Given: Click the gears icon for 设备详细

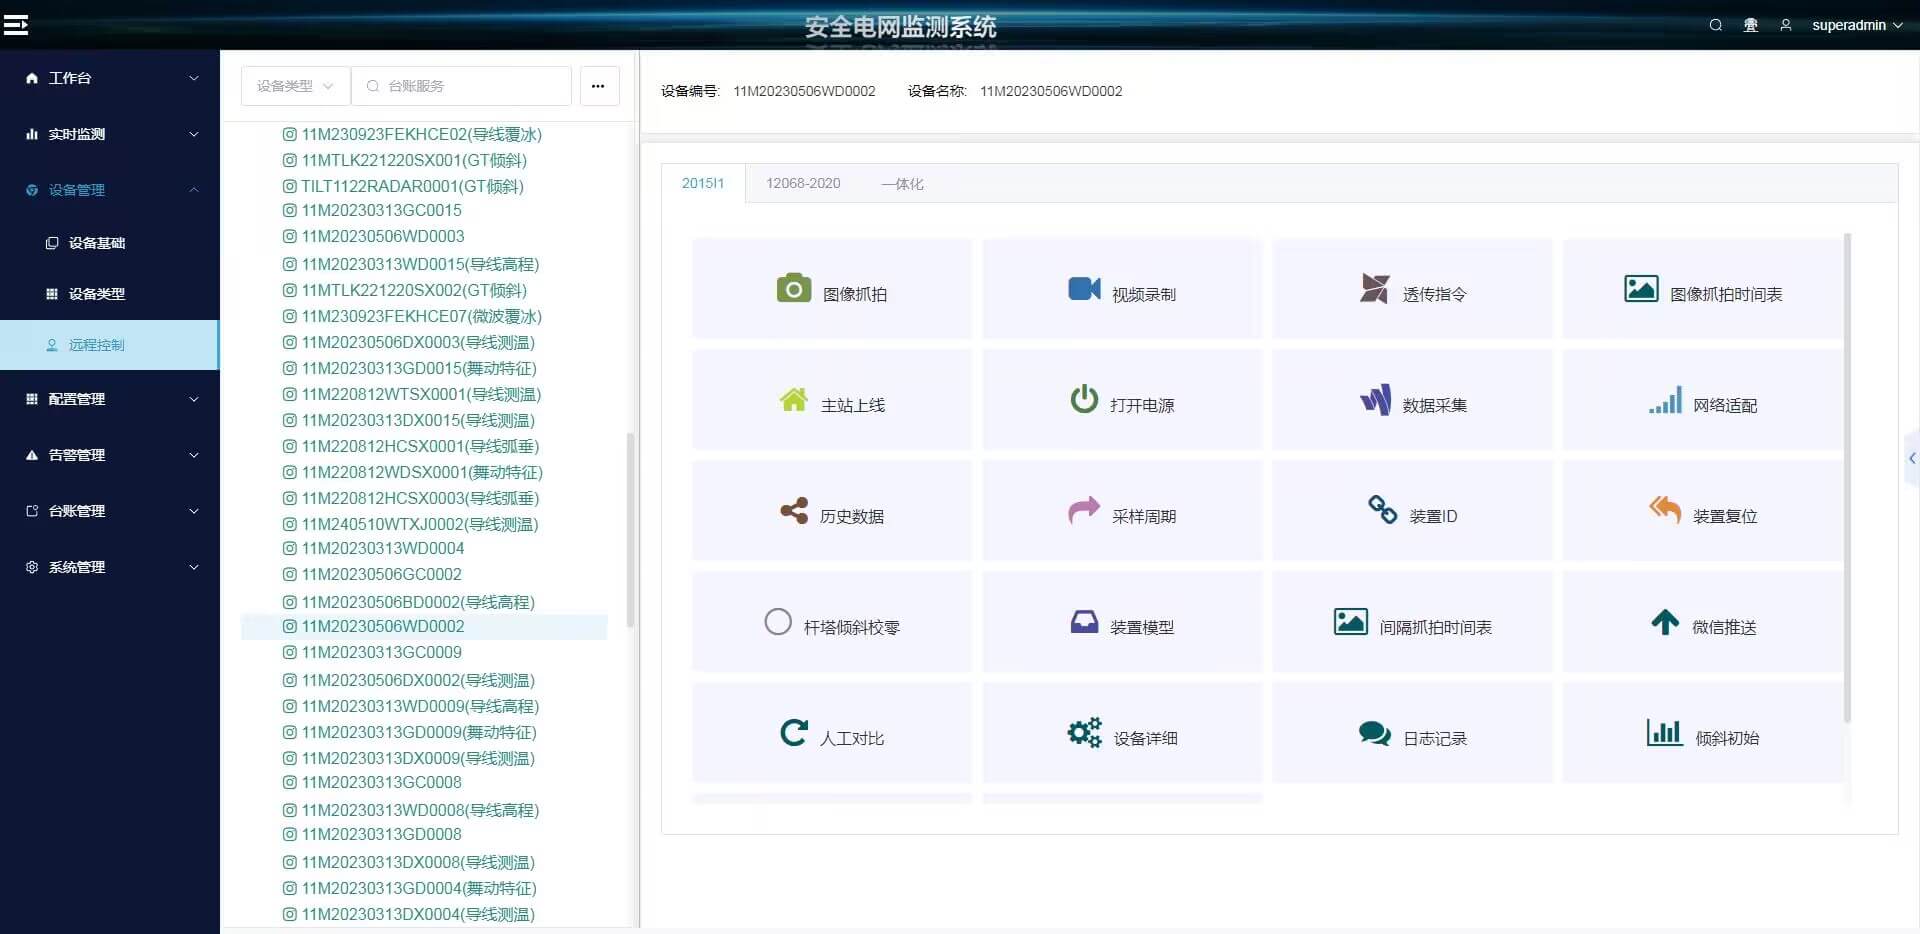Looking at the screenshot, I should click(1084, 733).
